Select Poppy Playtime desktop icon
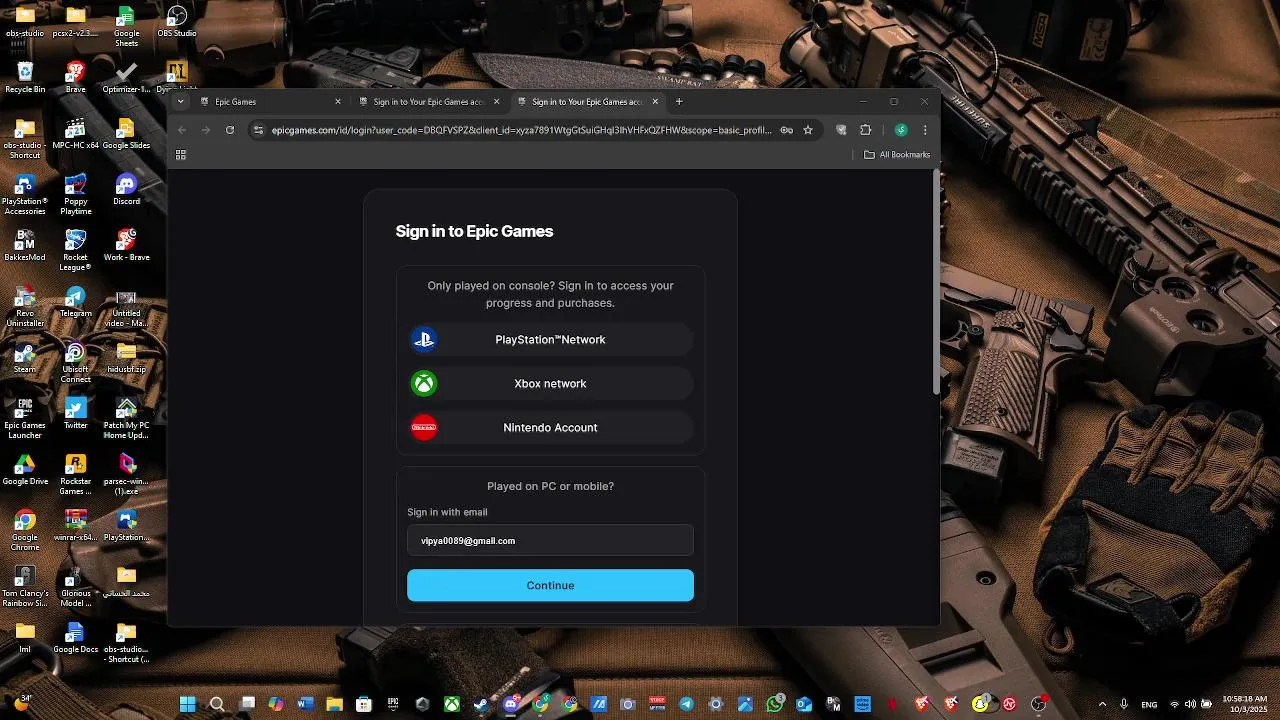This screenshot has height=720, width=1280. coord(75,194)
